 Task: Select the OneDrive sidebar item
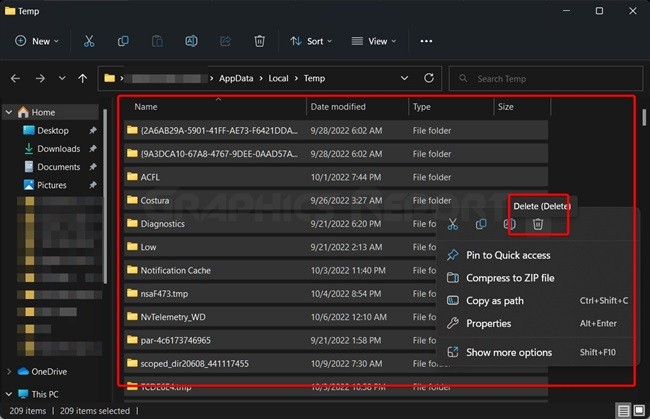coord(49,372)
